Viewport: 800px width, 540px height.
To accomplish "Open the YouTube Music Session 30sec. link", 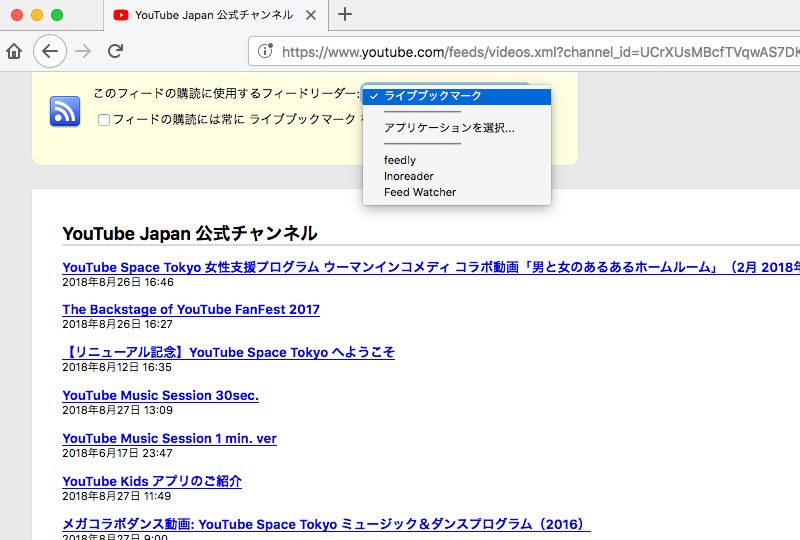I will click(x=160, y=396).
